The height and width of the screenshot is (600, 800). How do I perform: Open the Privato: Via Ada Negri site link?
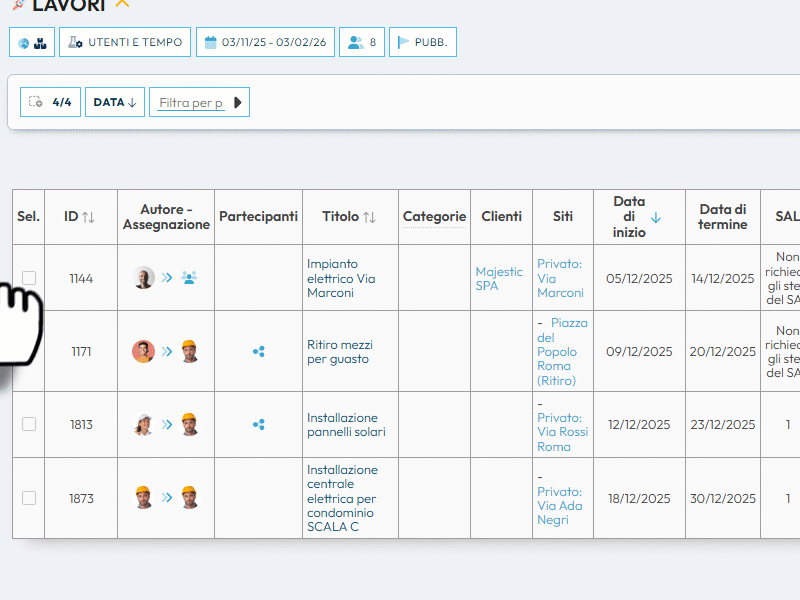click(559, 505)
